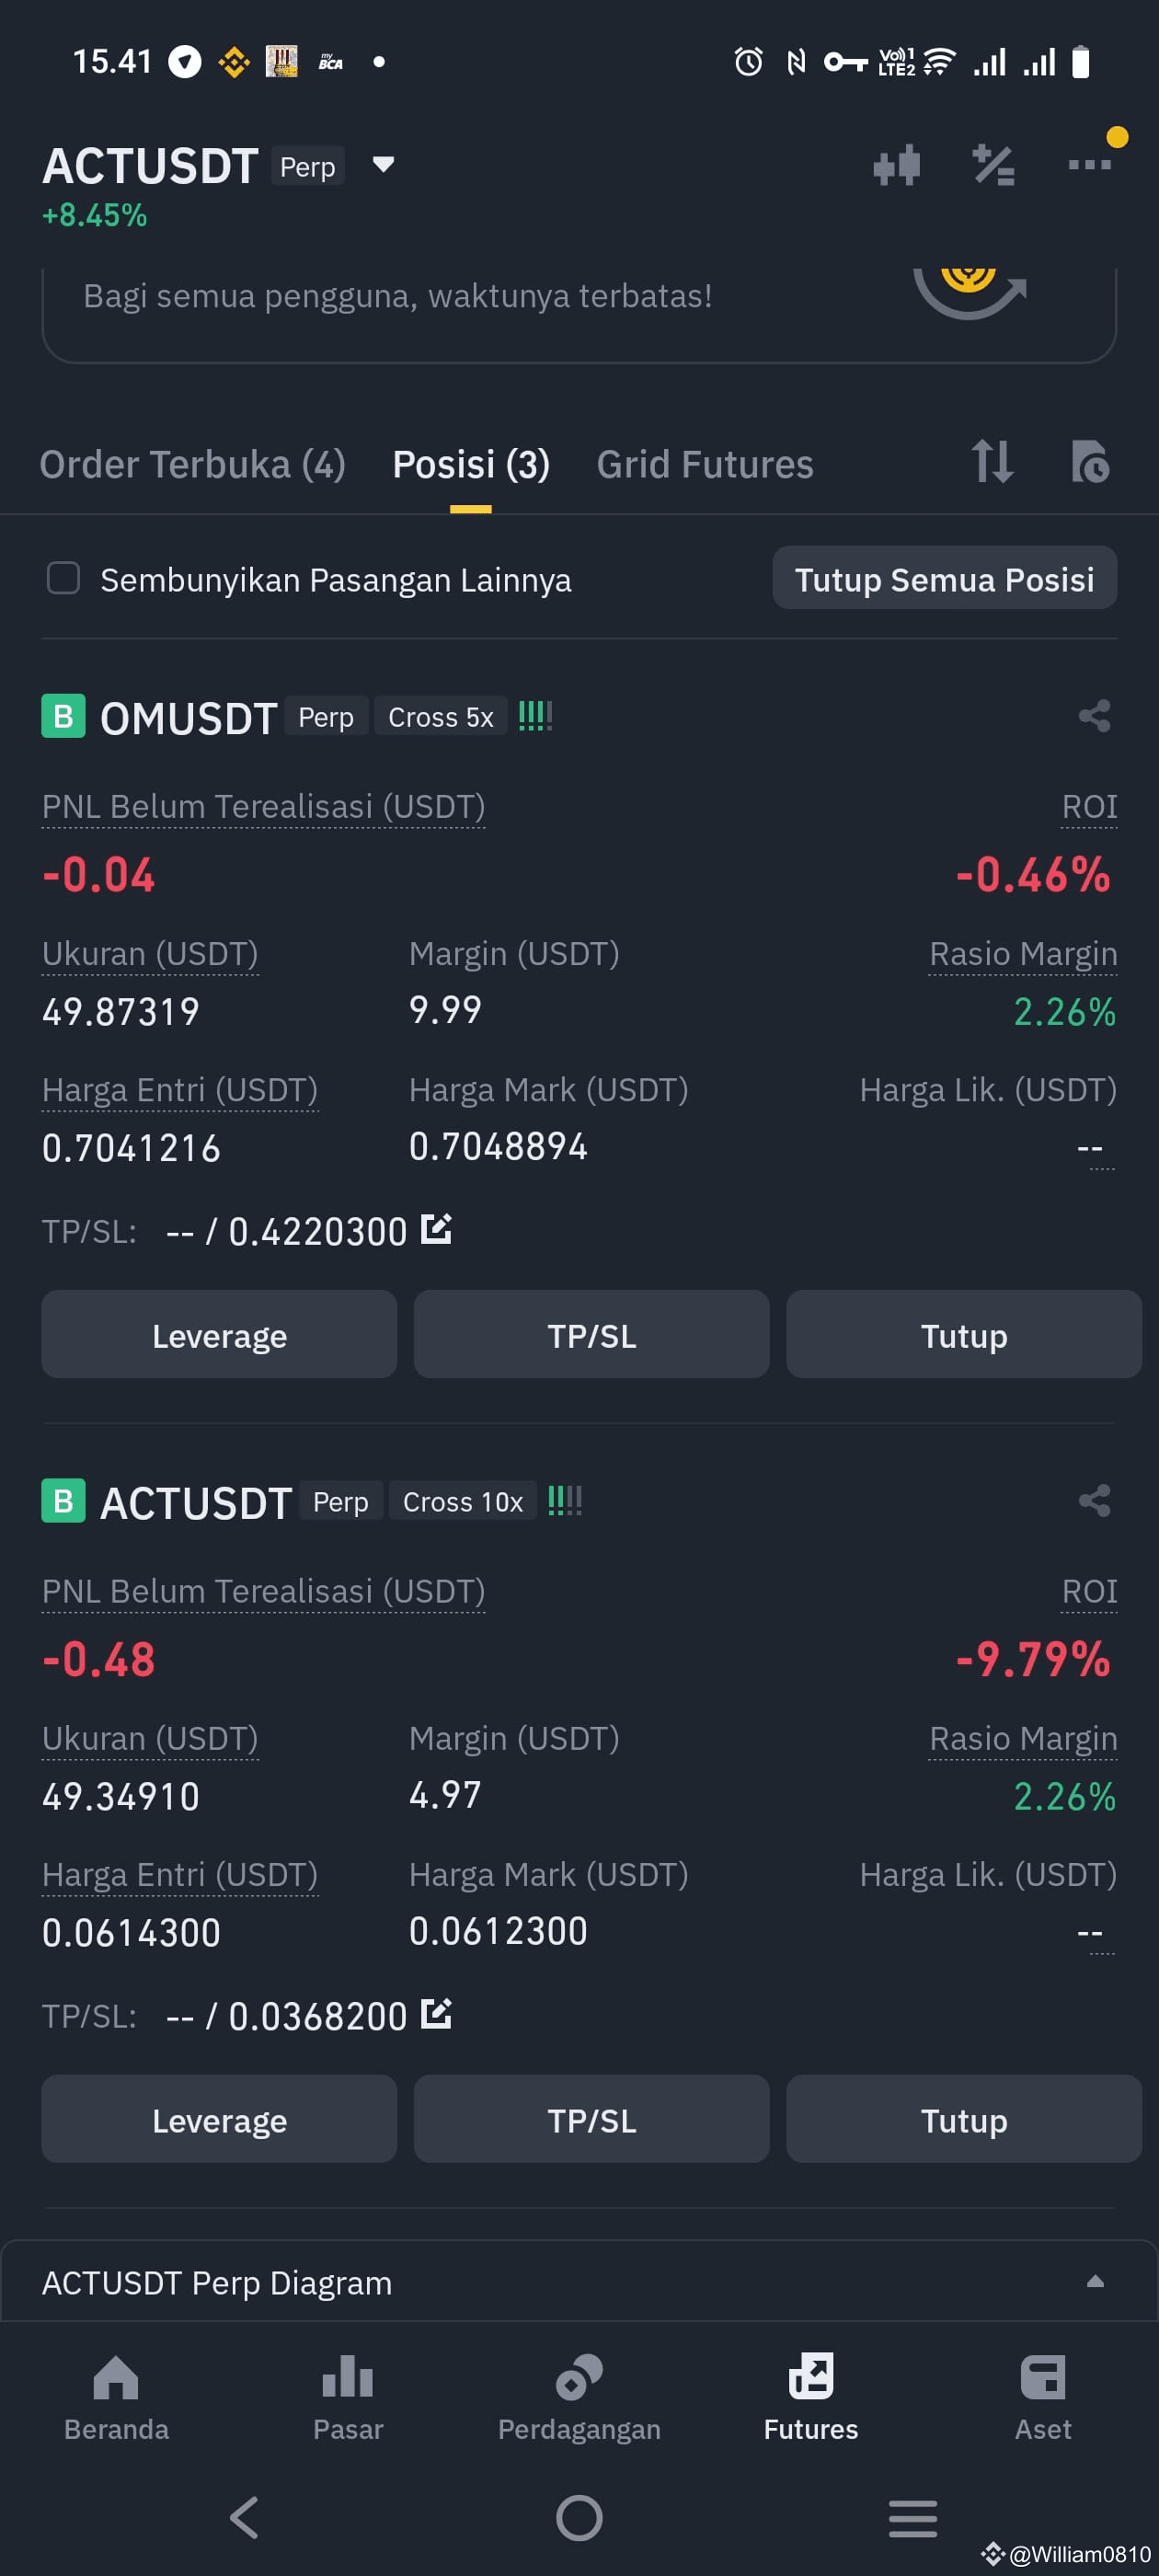Open the OMUSDT Cross 5x margin badge

440,717
